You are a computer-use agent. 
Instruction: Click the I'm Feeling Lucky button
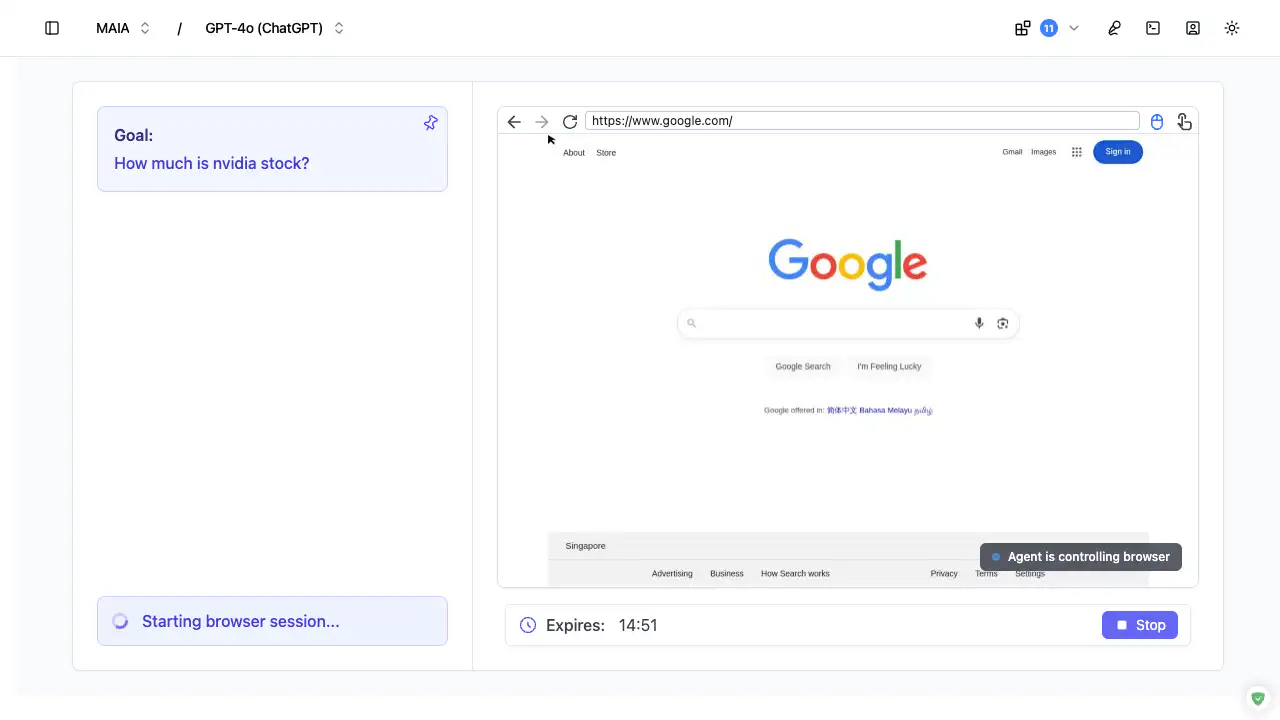tap(889, 366)
